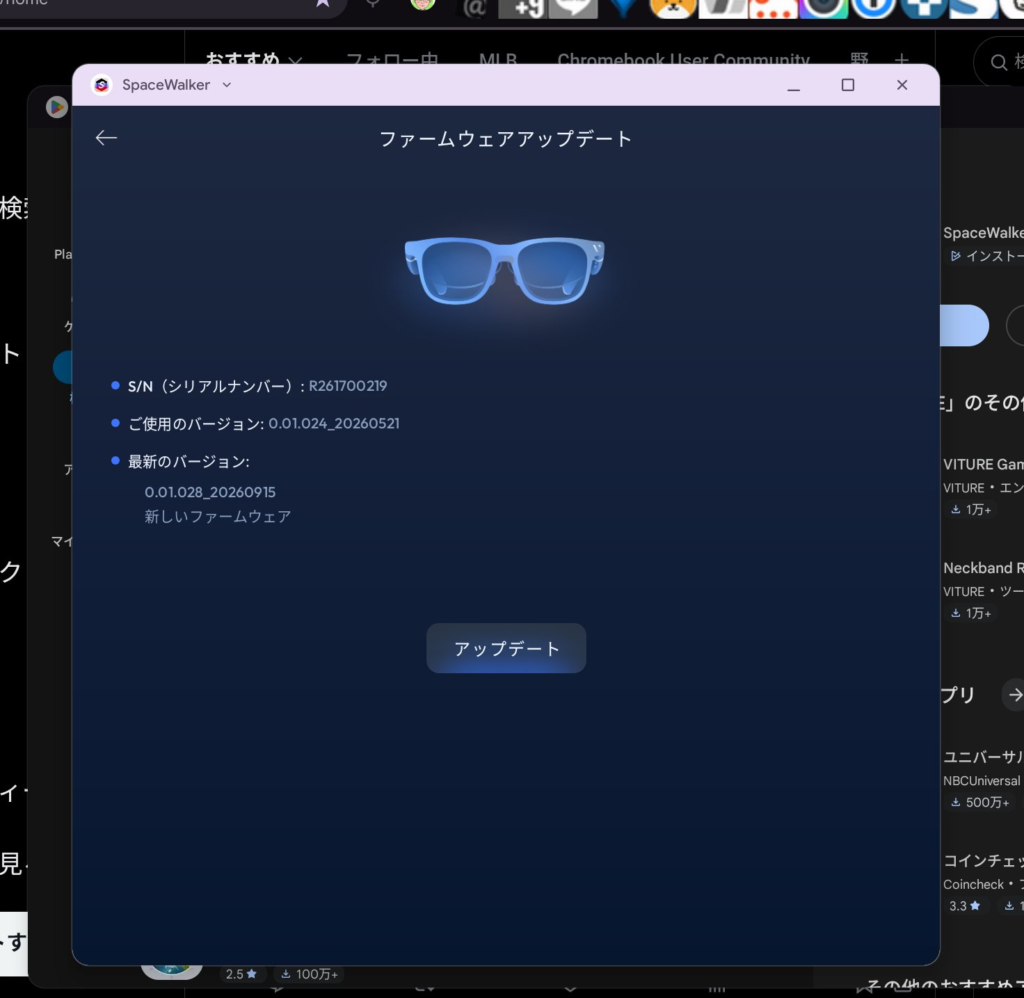Image resolution: width=1024 pixels, height=998 pixels.
Task: Click the 最新のバージョン label
Action: pyautogui.click(x=188, y=462)
